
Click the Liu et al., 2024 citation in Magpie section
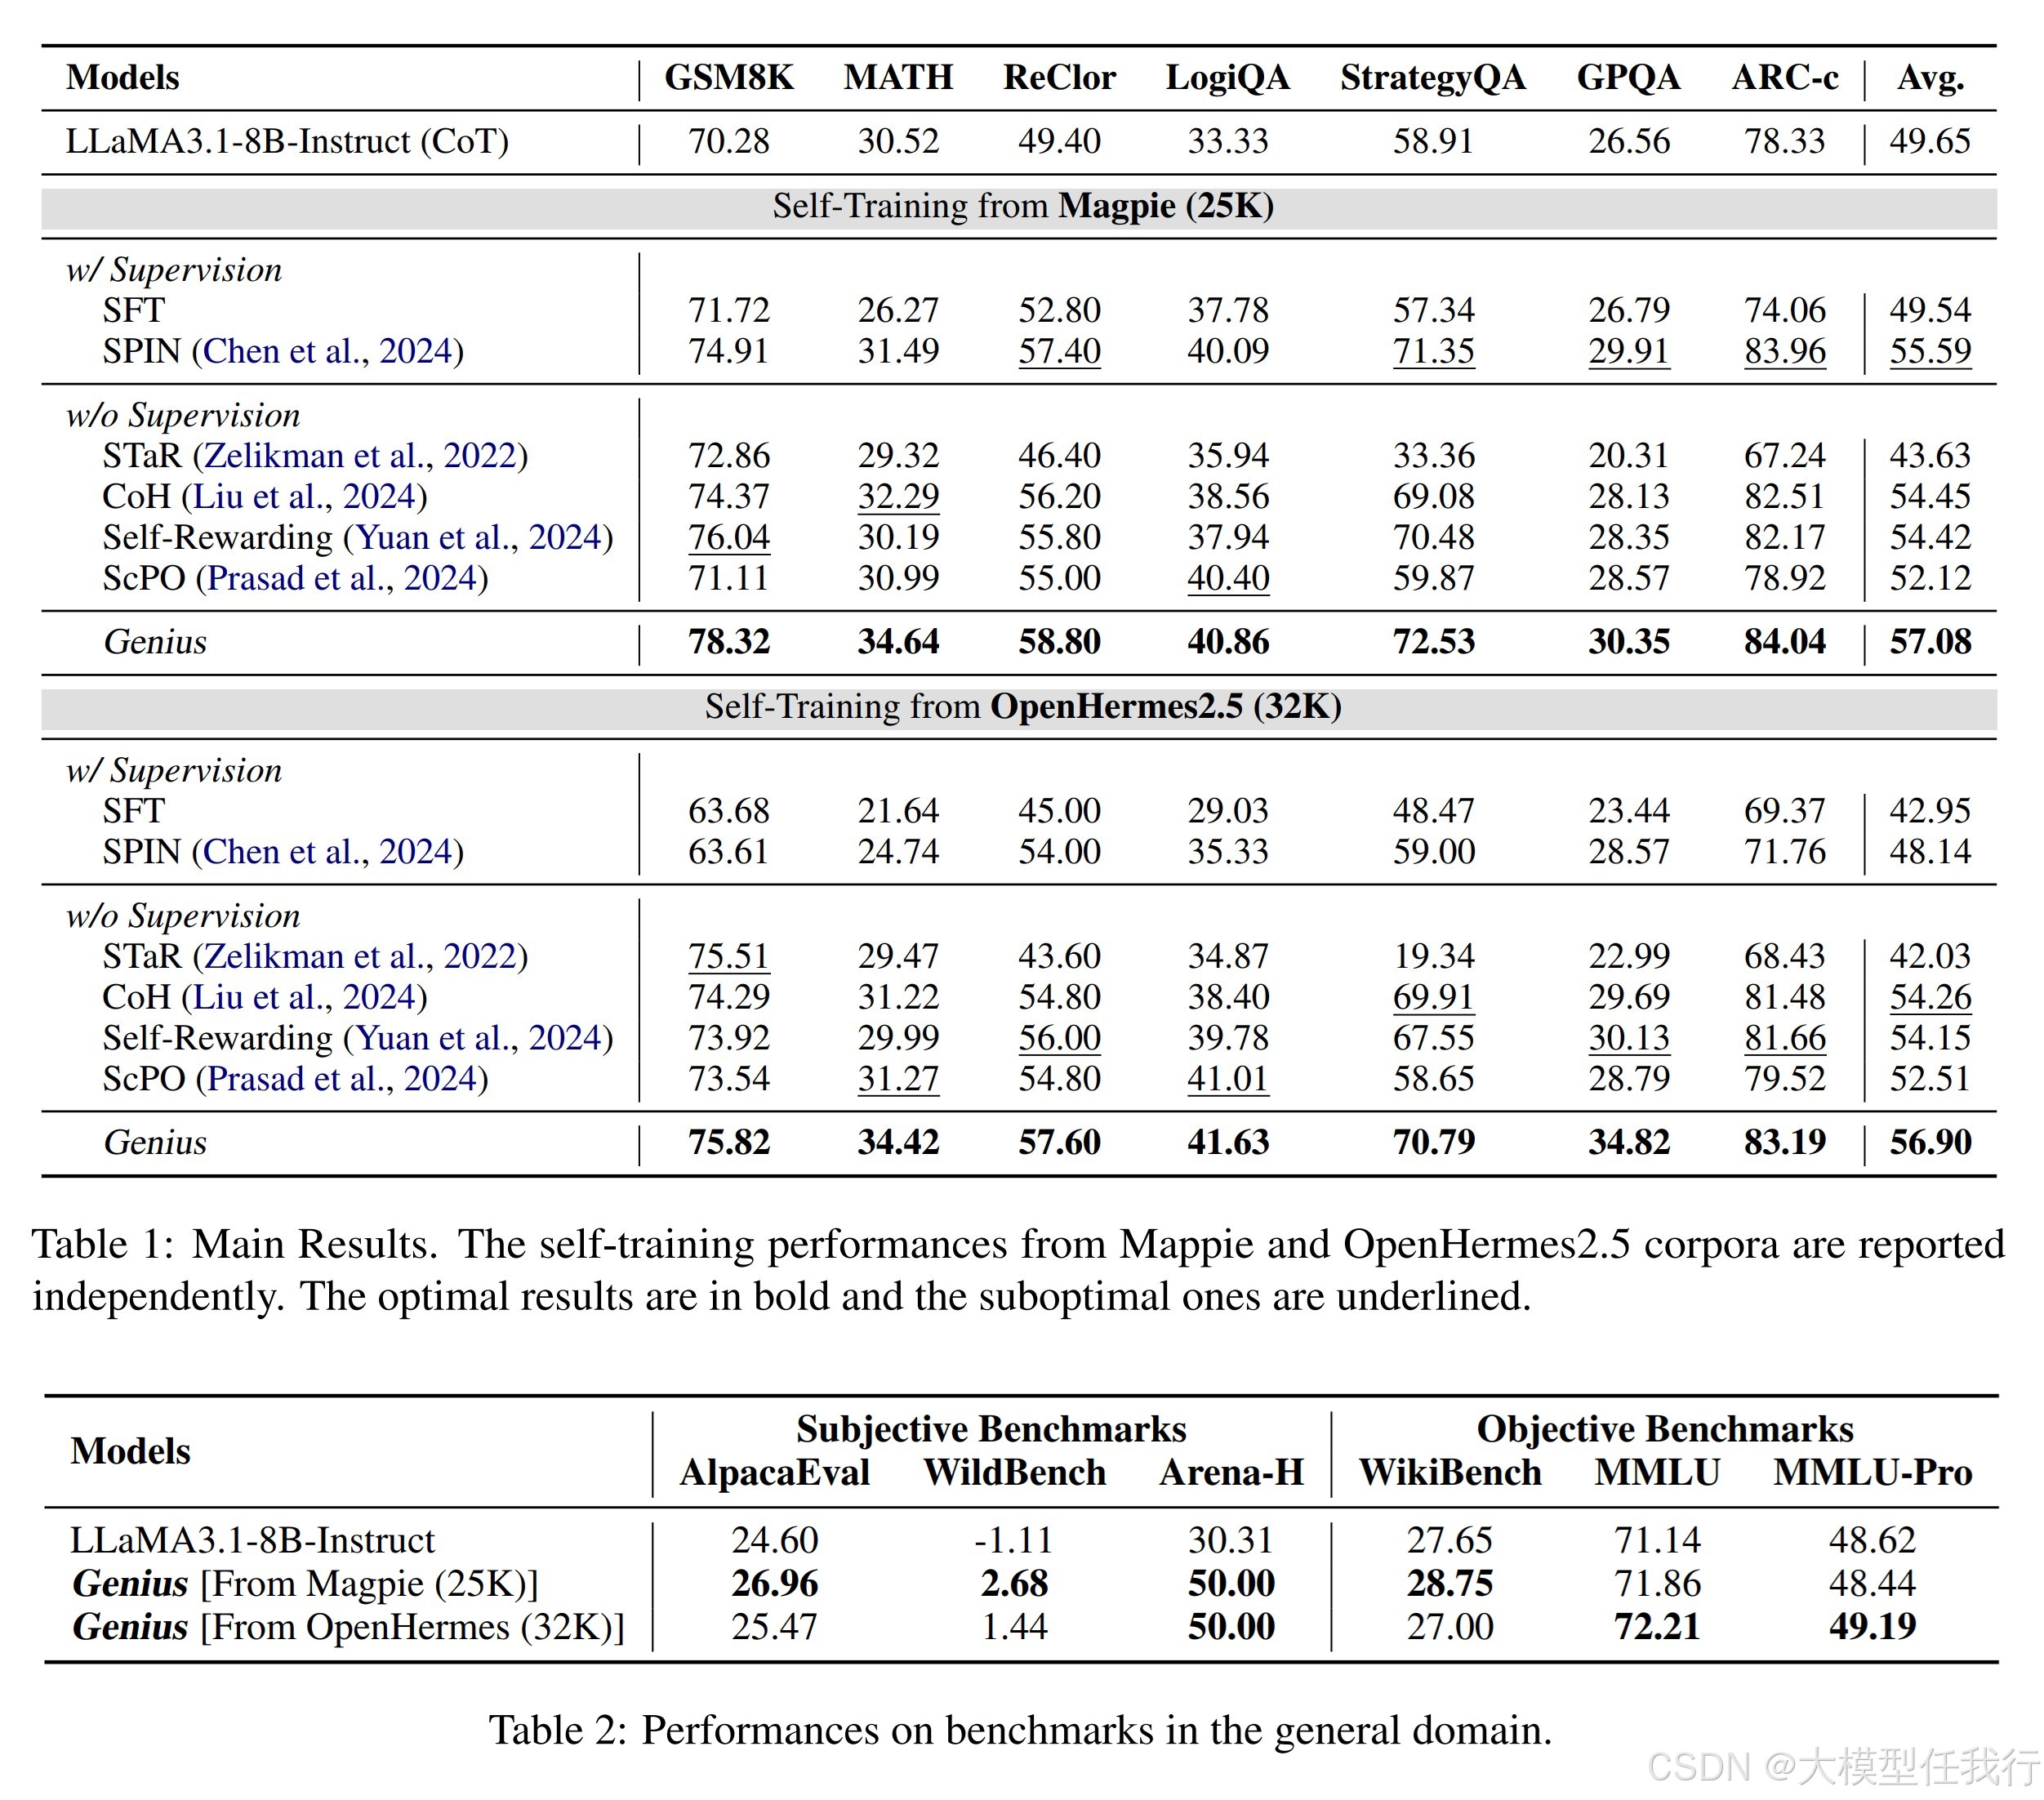[304, 497]
